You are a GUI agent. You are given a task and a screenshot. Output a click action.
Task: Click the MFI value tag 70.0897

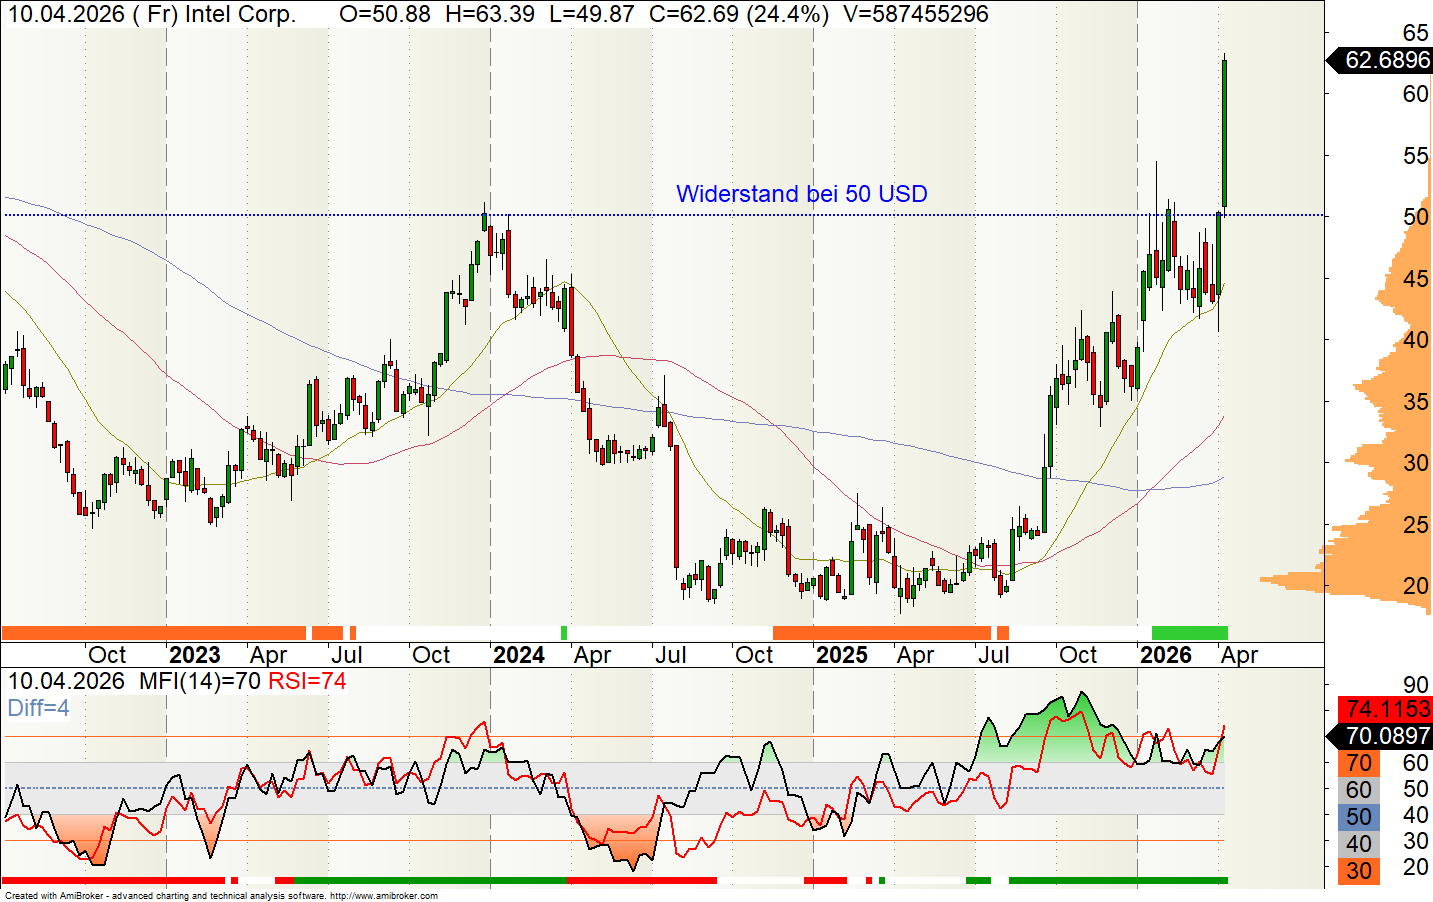(1386, 737)
